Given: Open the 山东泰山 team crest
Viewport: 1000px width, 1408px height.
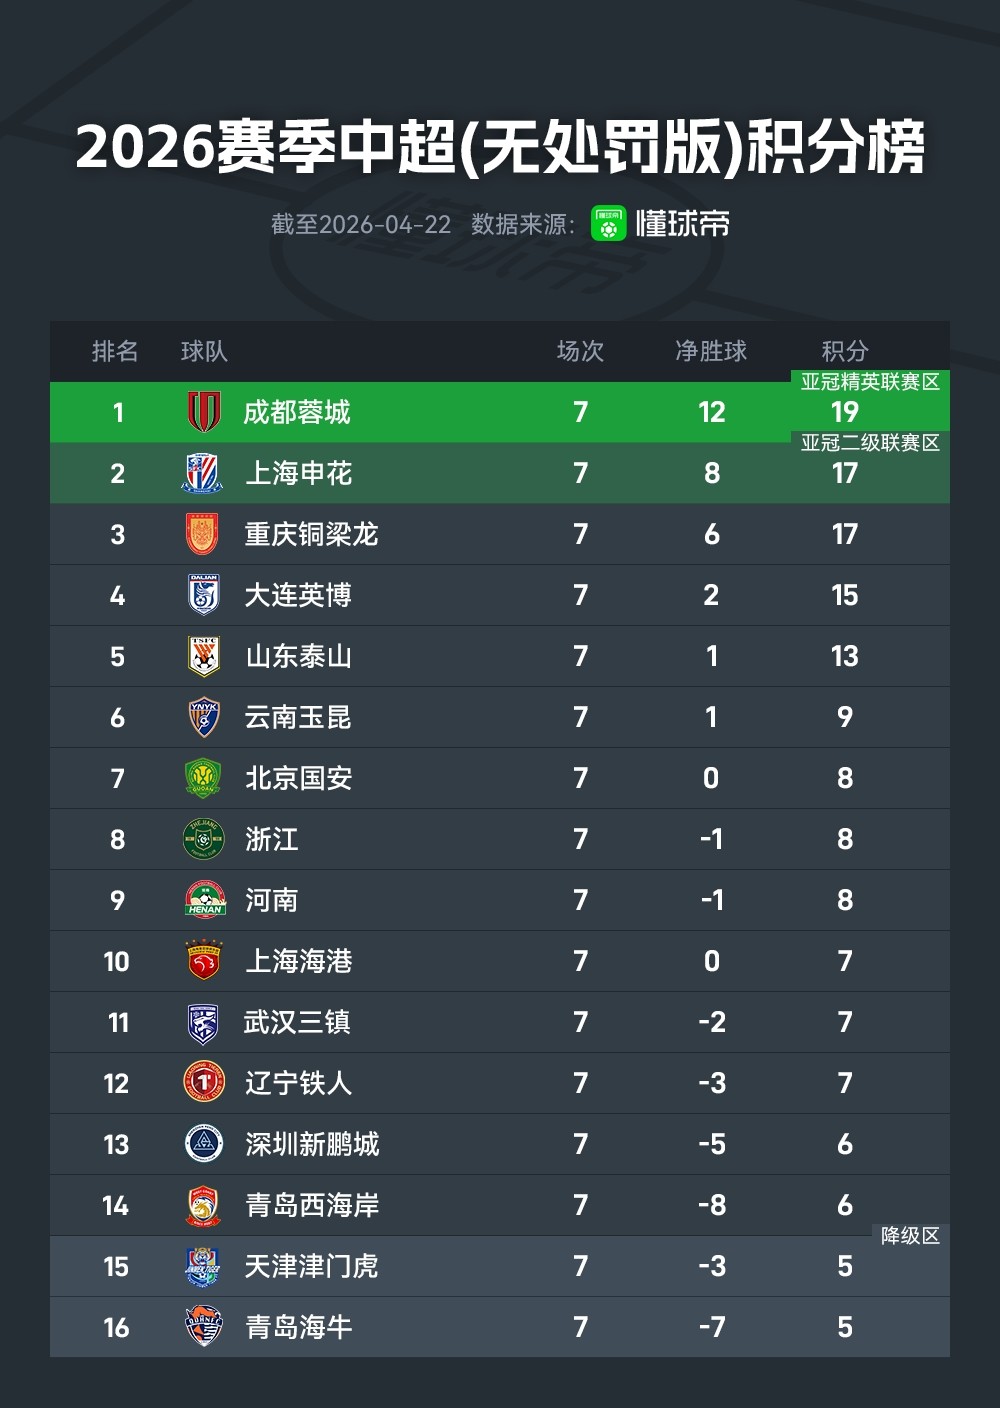Looking at the screenshot, I should tap(203, 656).
